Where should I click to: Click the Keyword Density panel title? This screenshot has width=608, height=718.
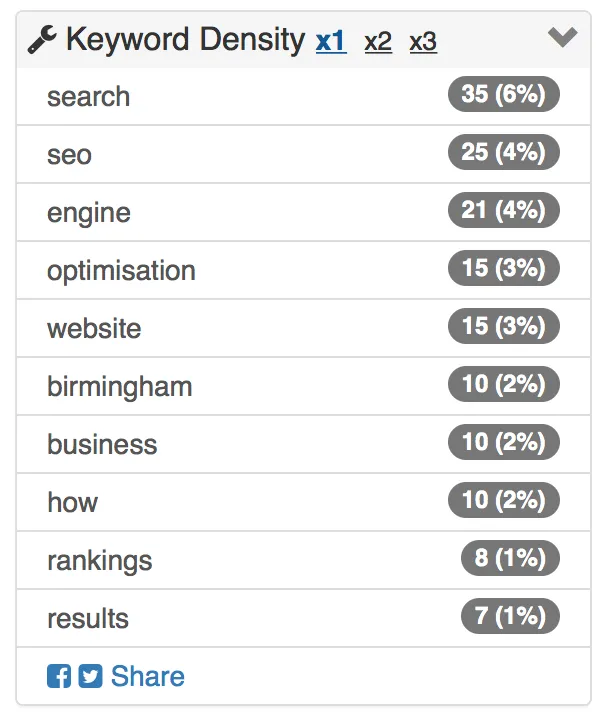click(185, 40)
